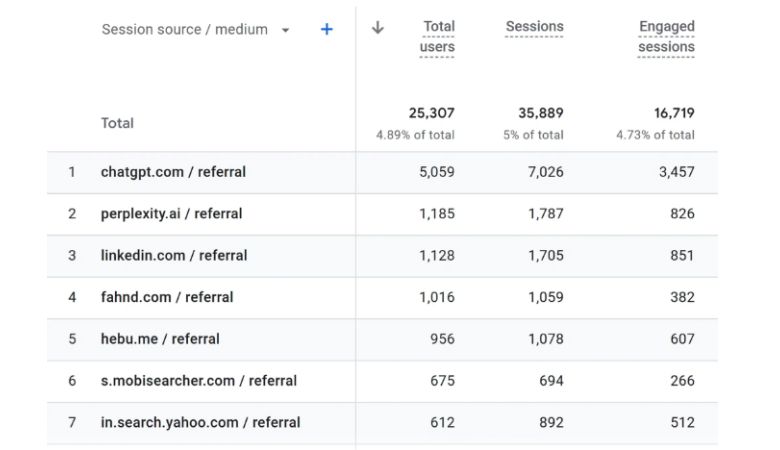
Task: Click the hebu.me / referral entry
Action: coord(160,339)
